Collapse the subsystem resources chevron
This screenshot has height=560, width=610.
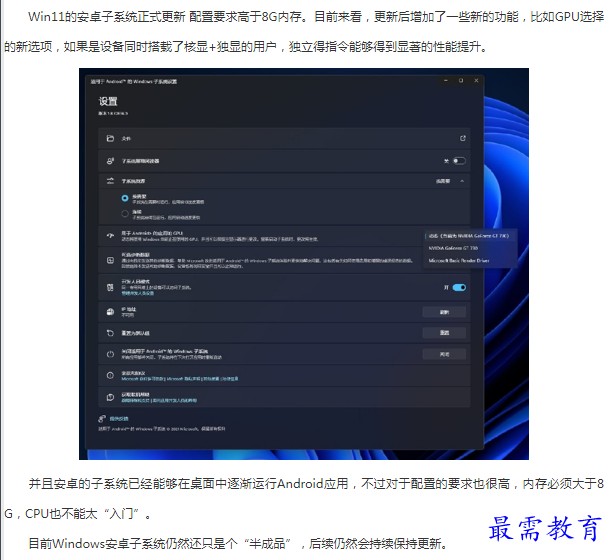(462, 181)
